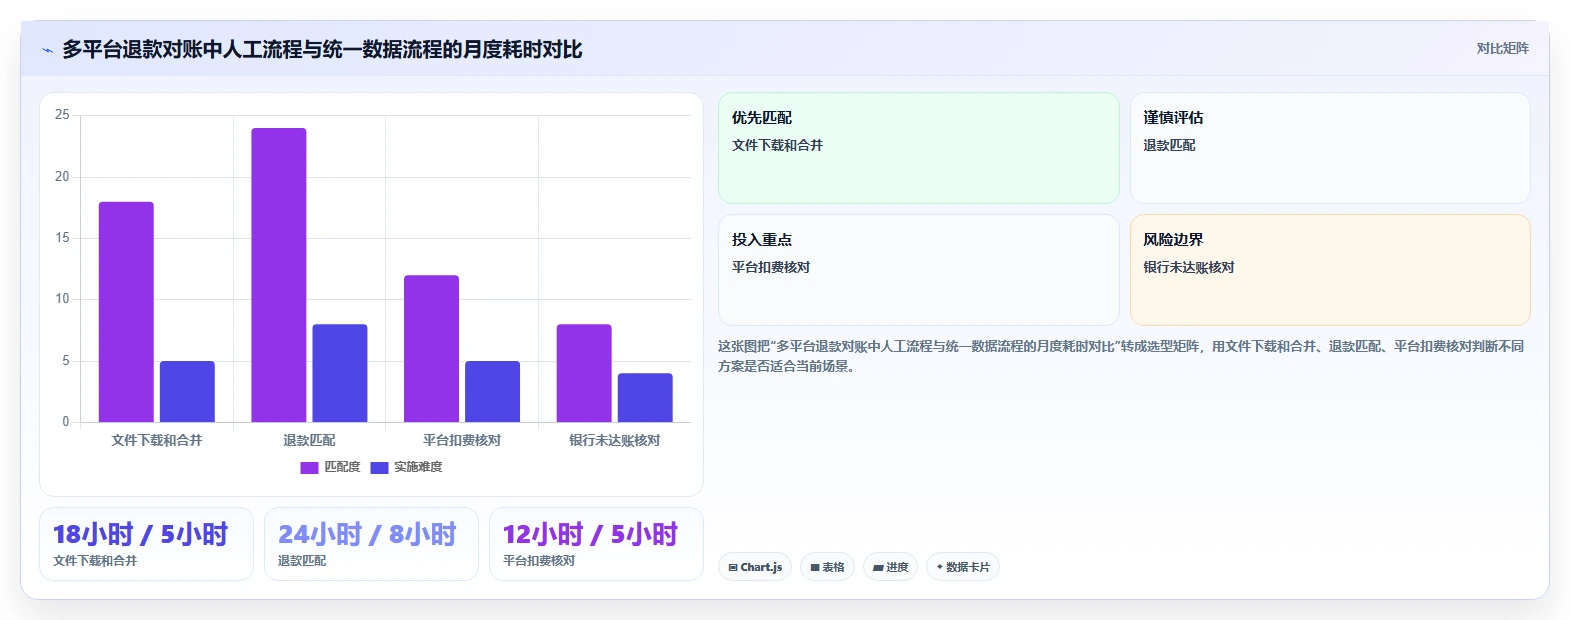Click the blue bar for 退款匹配
This screenshot has height=620, width=1570.
coord(340,373)
